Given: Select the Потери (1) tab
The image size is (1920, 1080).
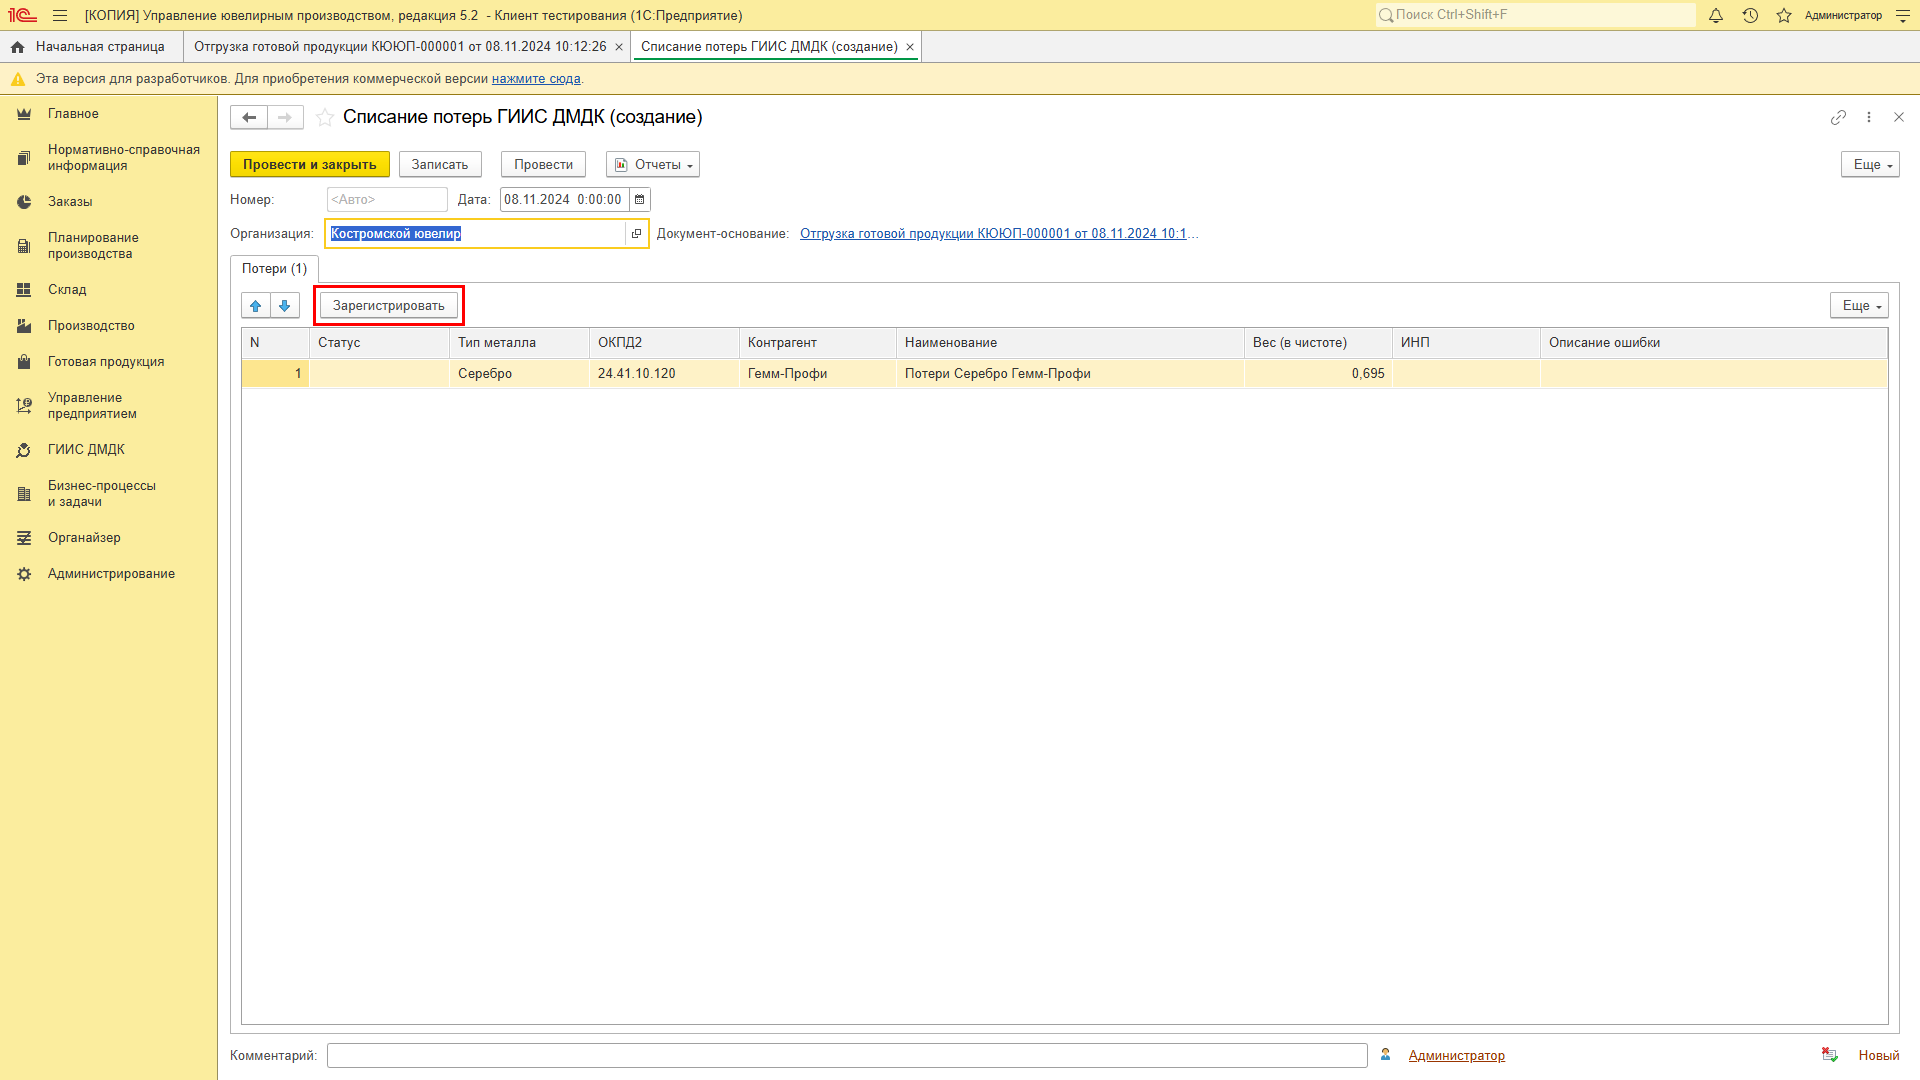Looking at the screenshot, I should point(275,269).
